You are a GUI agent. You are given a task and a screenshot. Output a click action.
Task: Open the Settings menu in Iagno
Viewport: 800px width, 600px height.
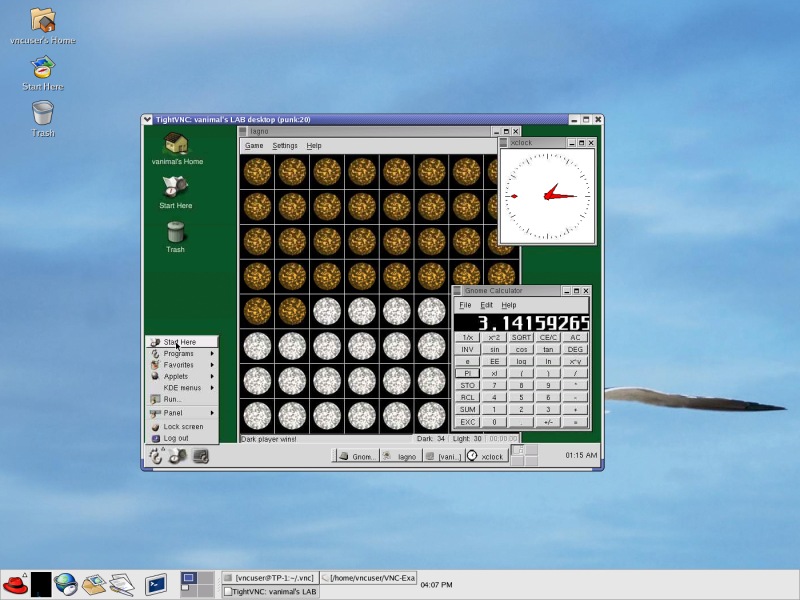[285, 145]
